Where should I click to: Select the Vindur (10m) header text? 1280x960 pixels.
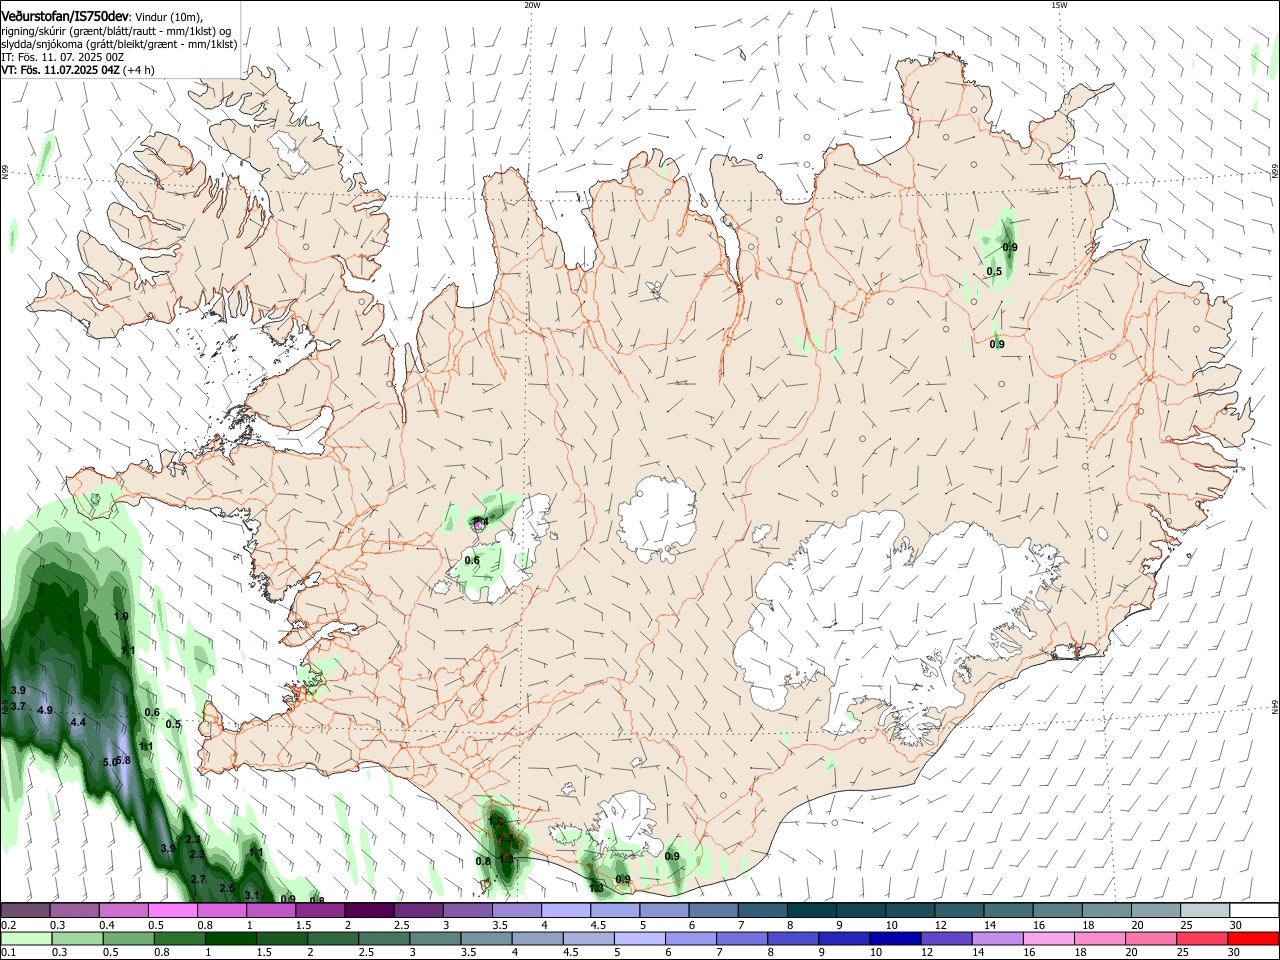coord(169,17)
